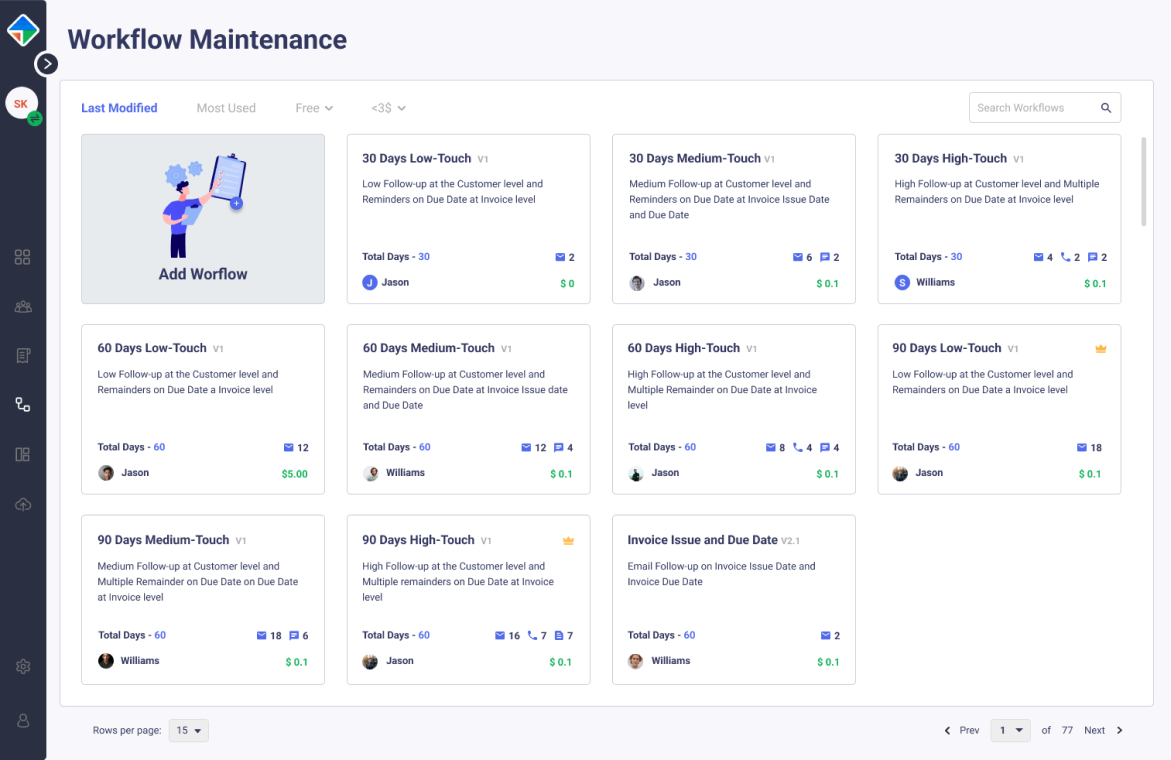Open the Free filter dropdown
The width and height of the screenshot is (1171, 760).
314,107
